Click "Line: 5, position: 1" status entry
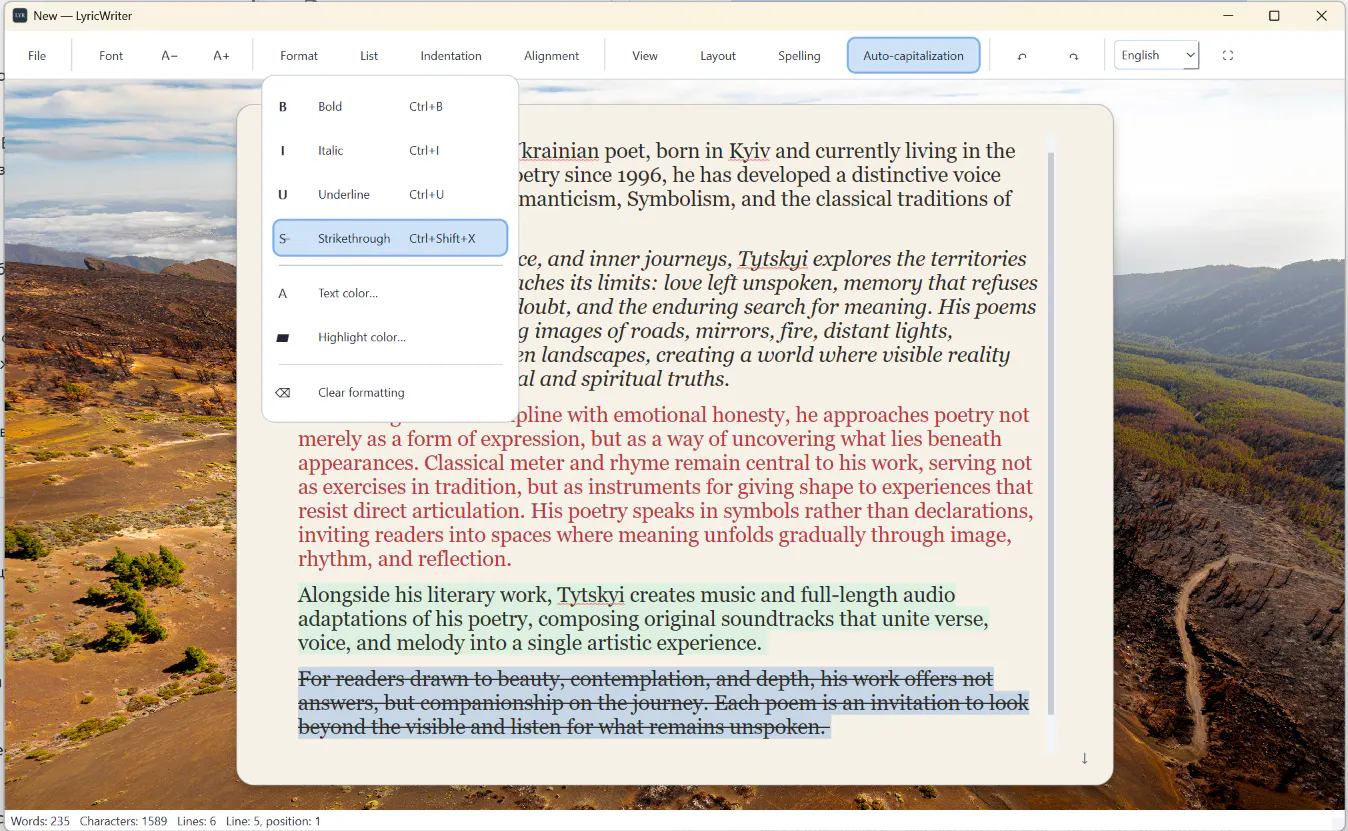 coord(273,821)
